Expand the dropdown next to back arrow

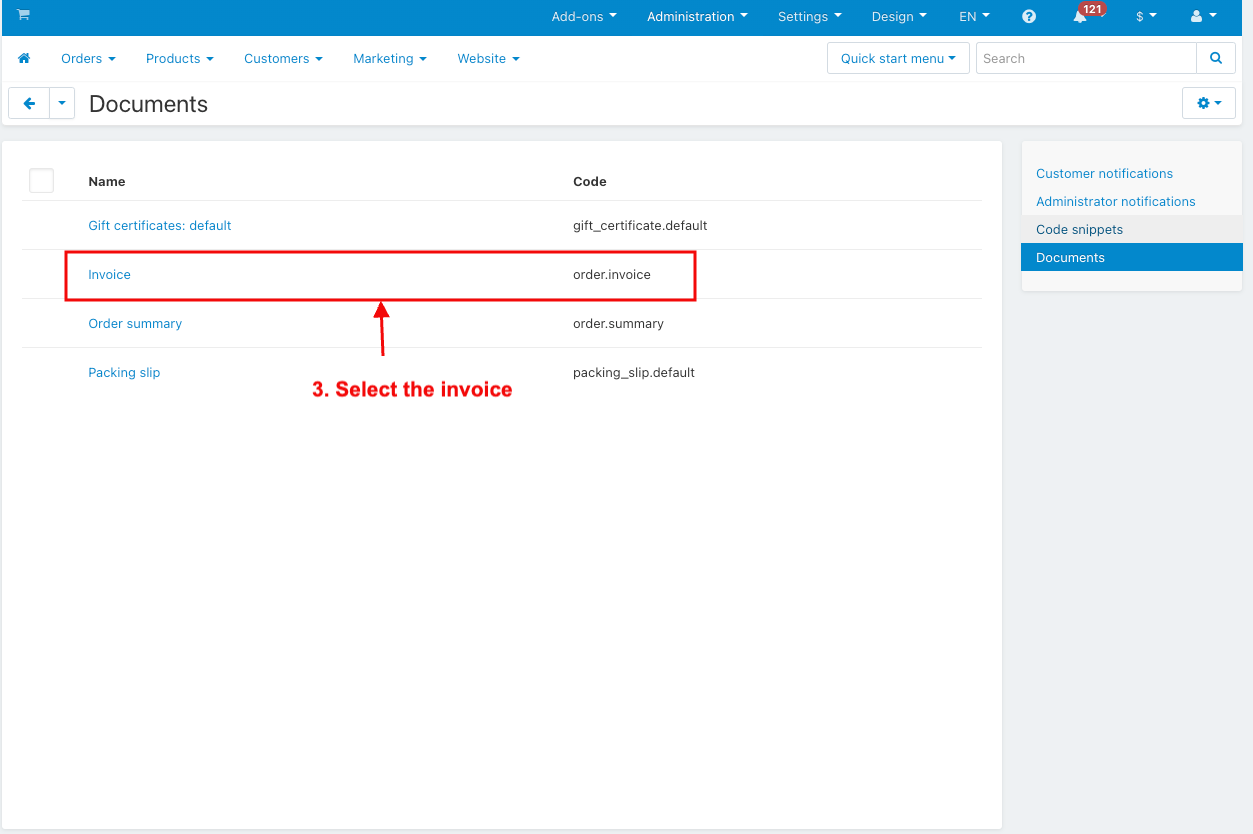coord(62,104)
